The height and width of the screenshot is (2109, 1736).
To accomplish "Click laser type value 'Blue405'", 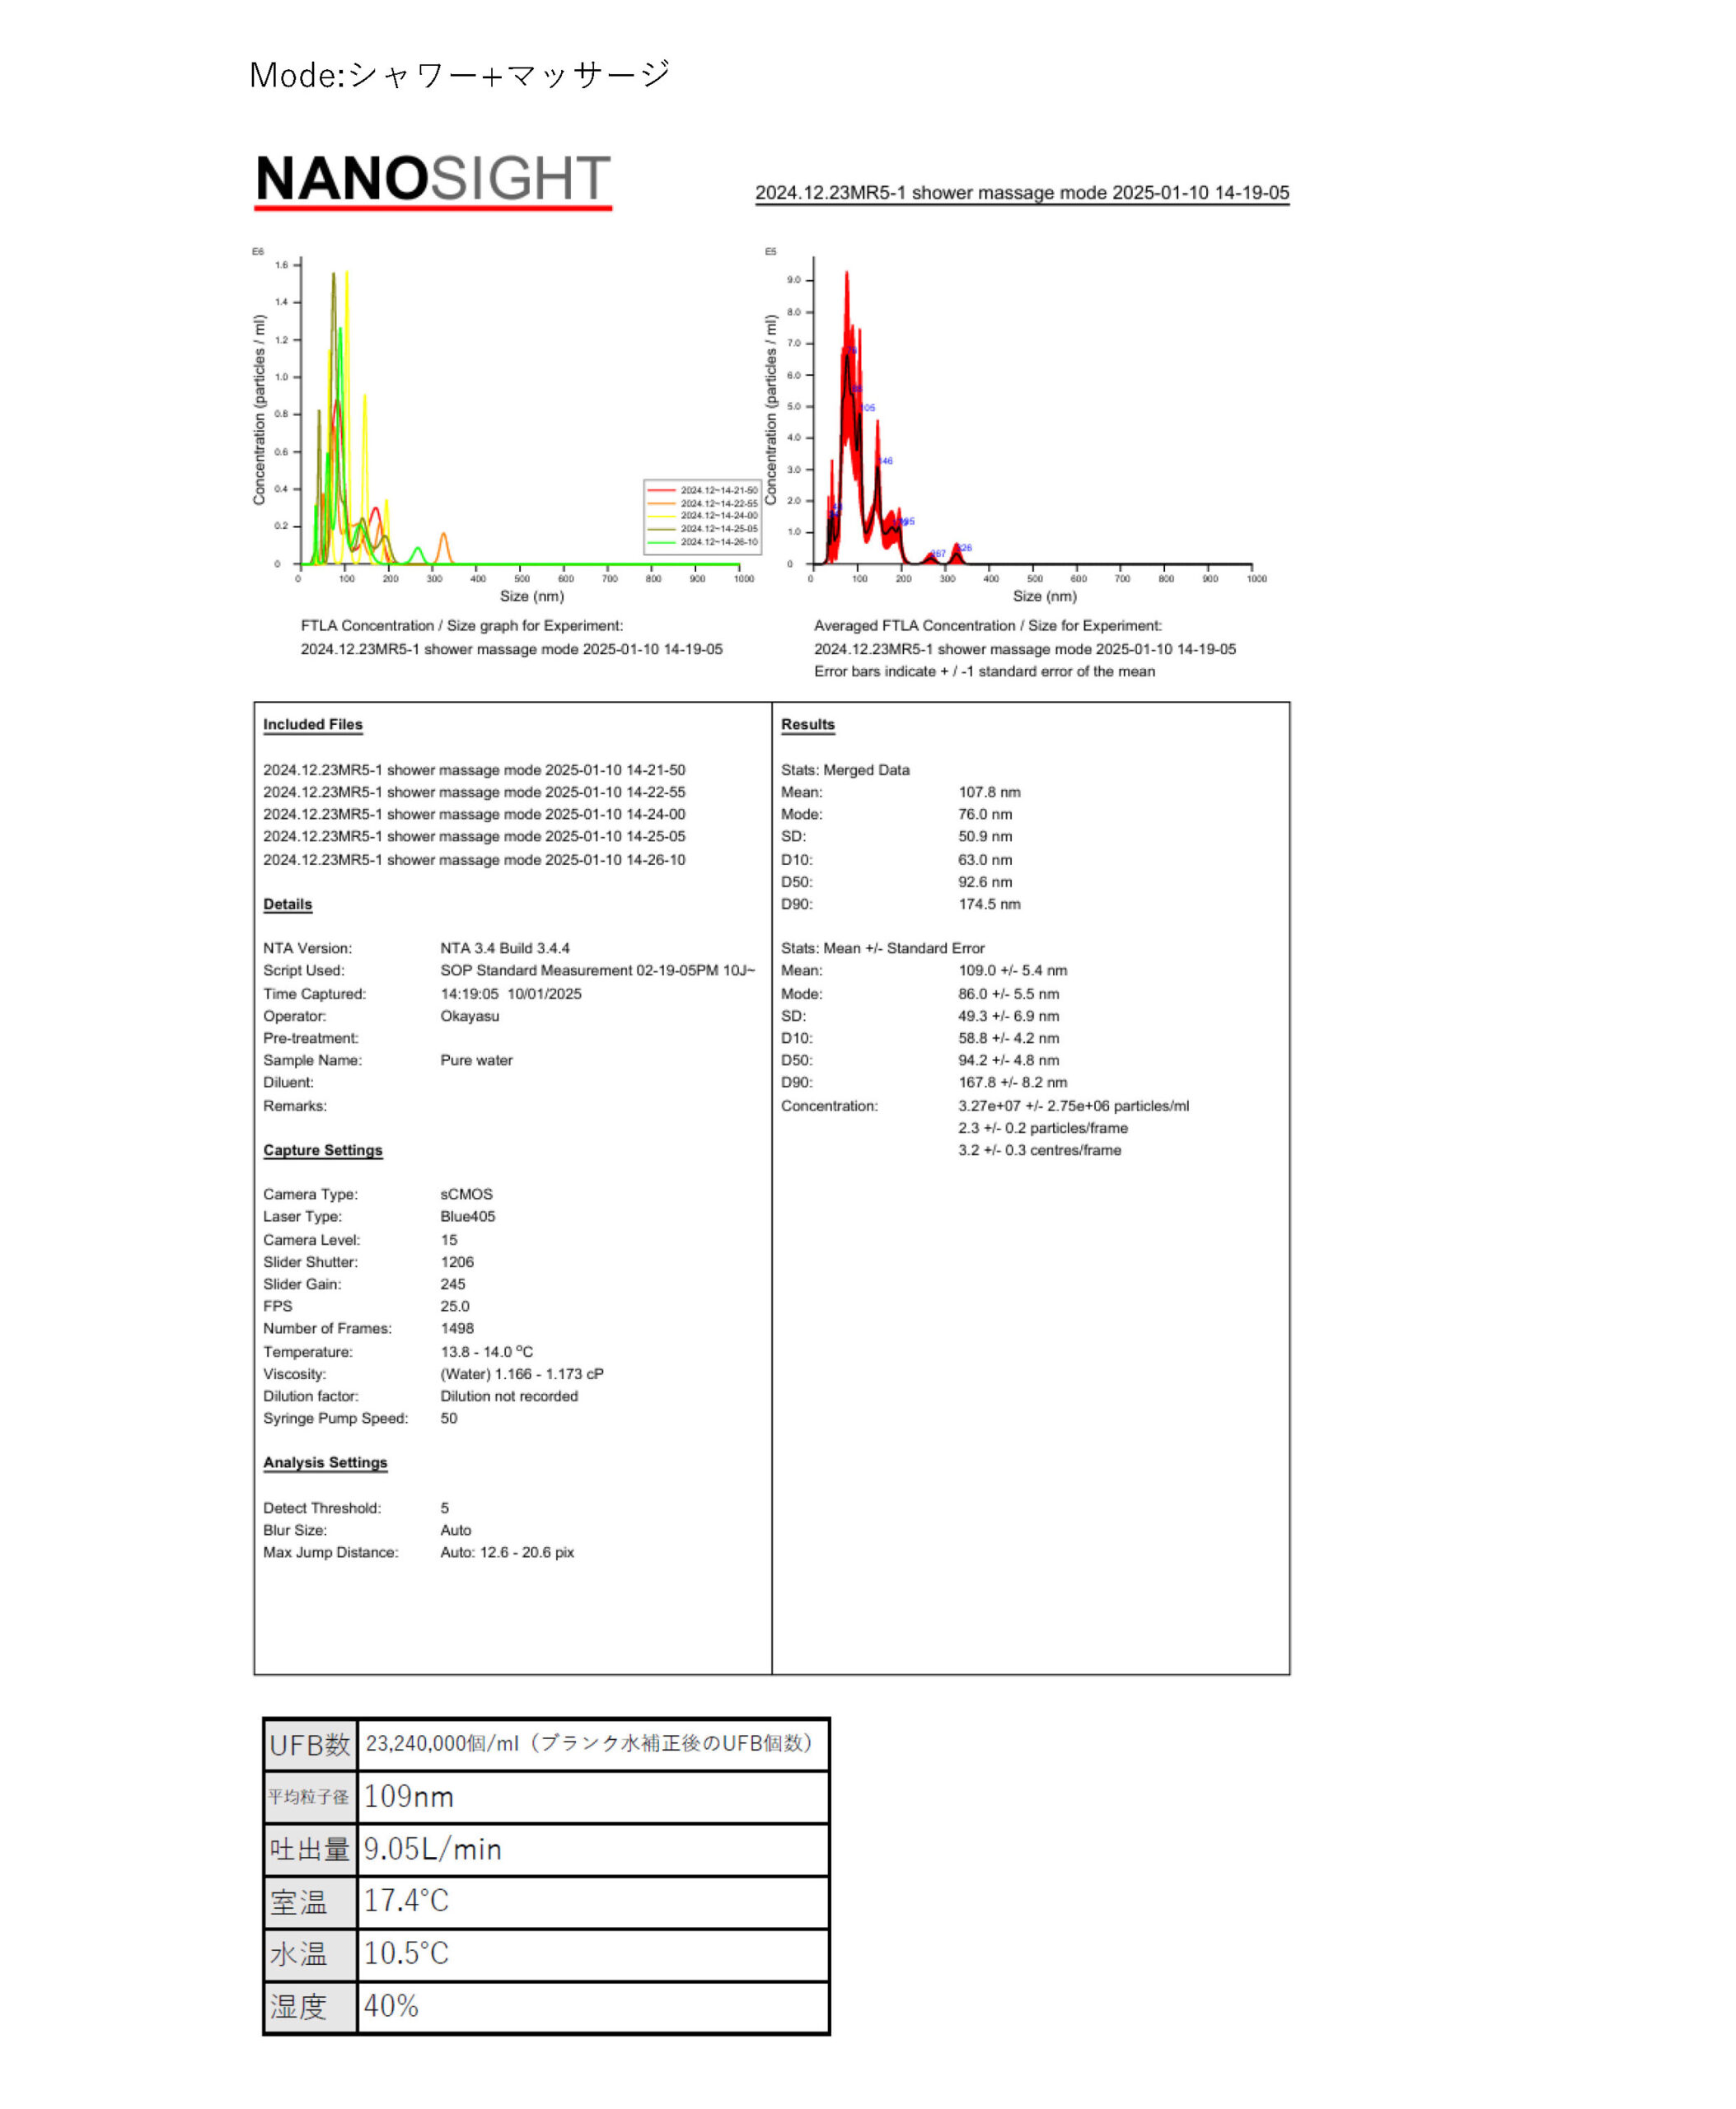I will click(x=468, y=1216).
